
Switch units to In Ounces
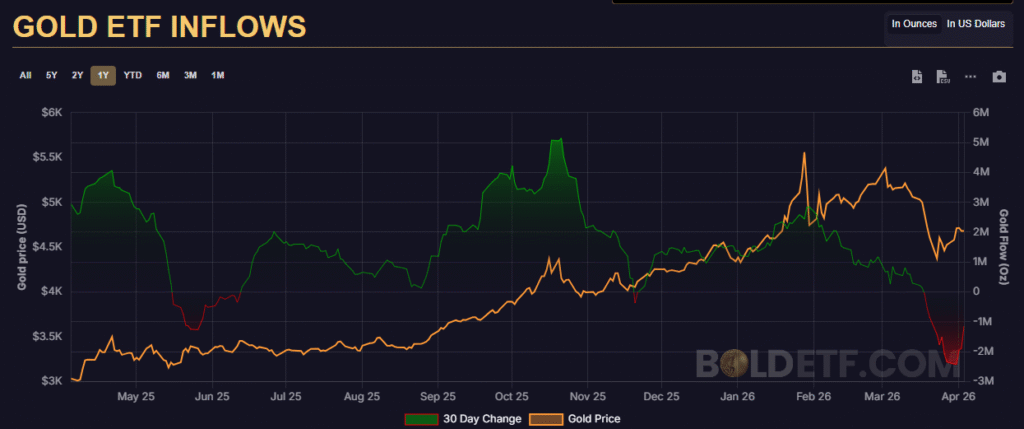(913, 23)
